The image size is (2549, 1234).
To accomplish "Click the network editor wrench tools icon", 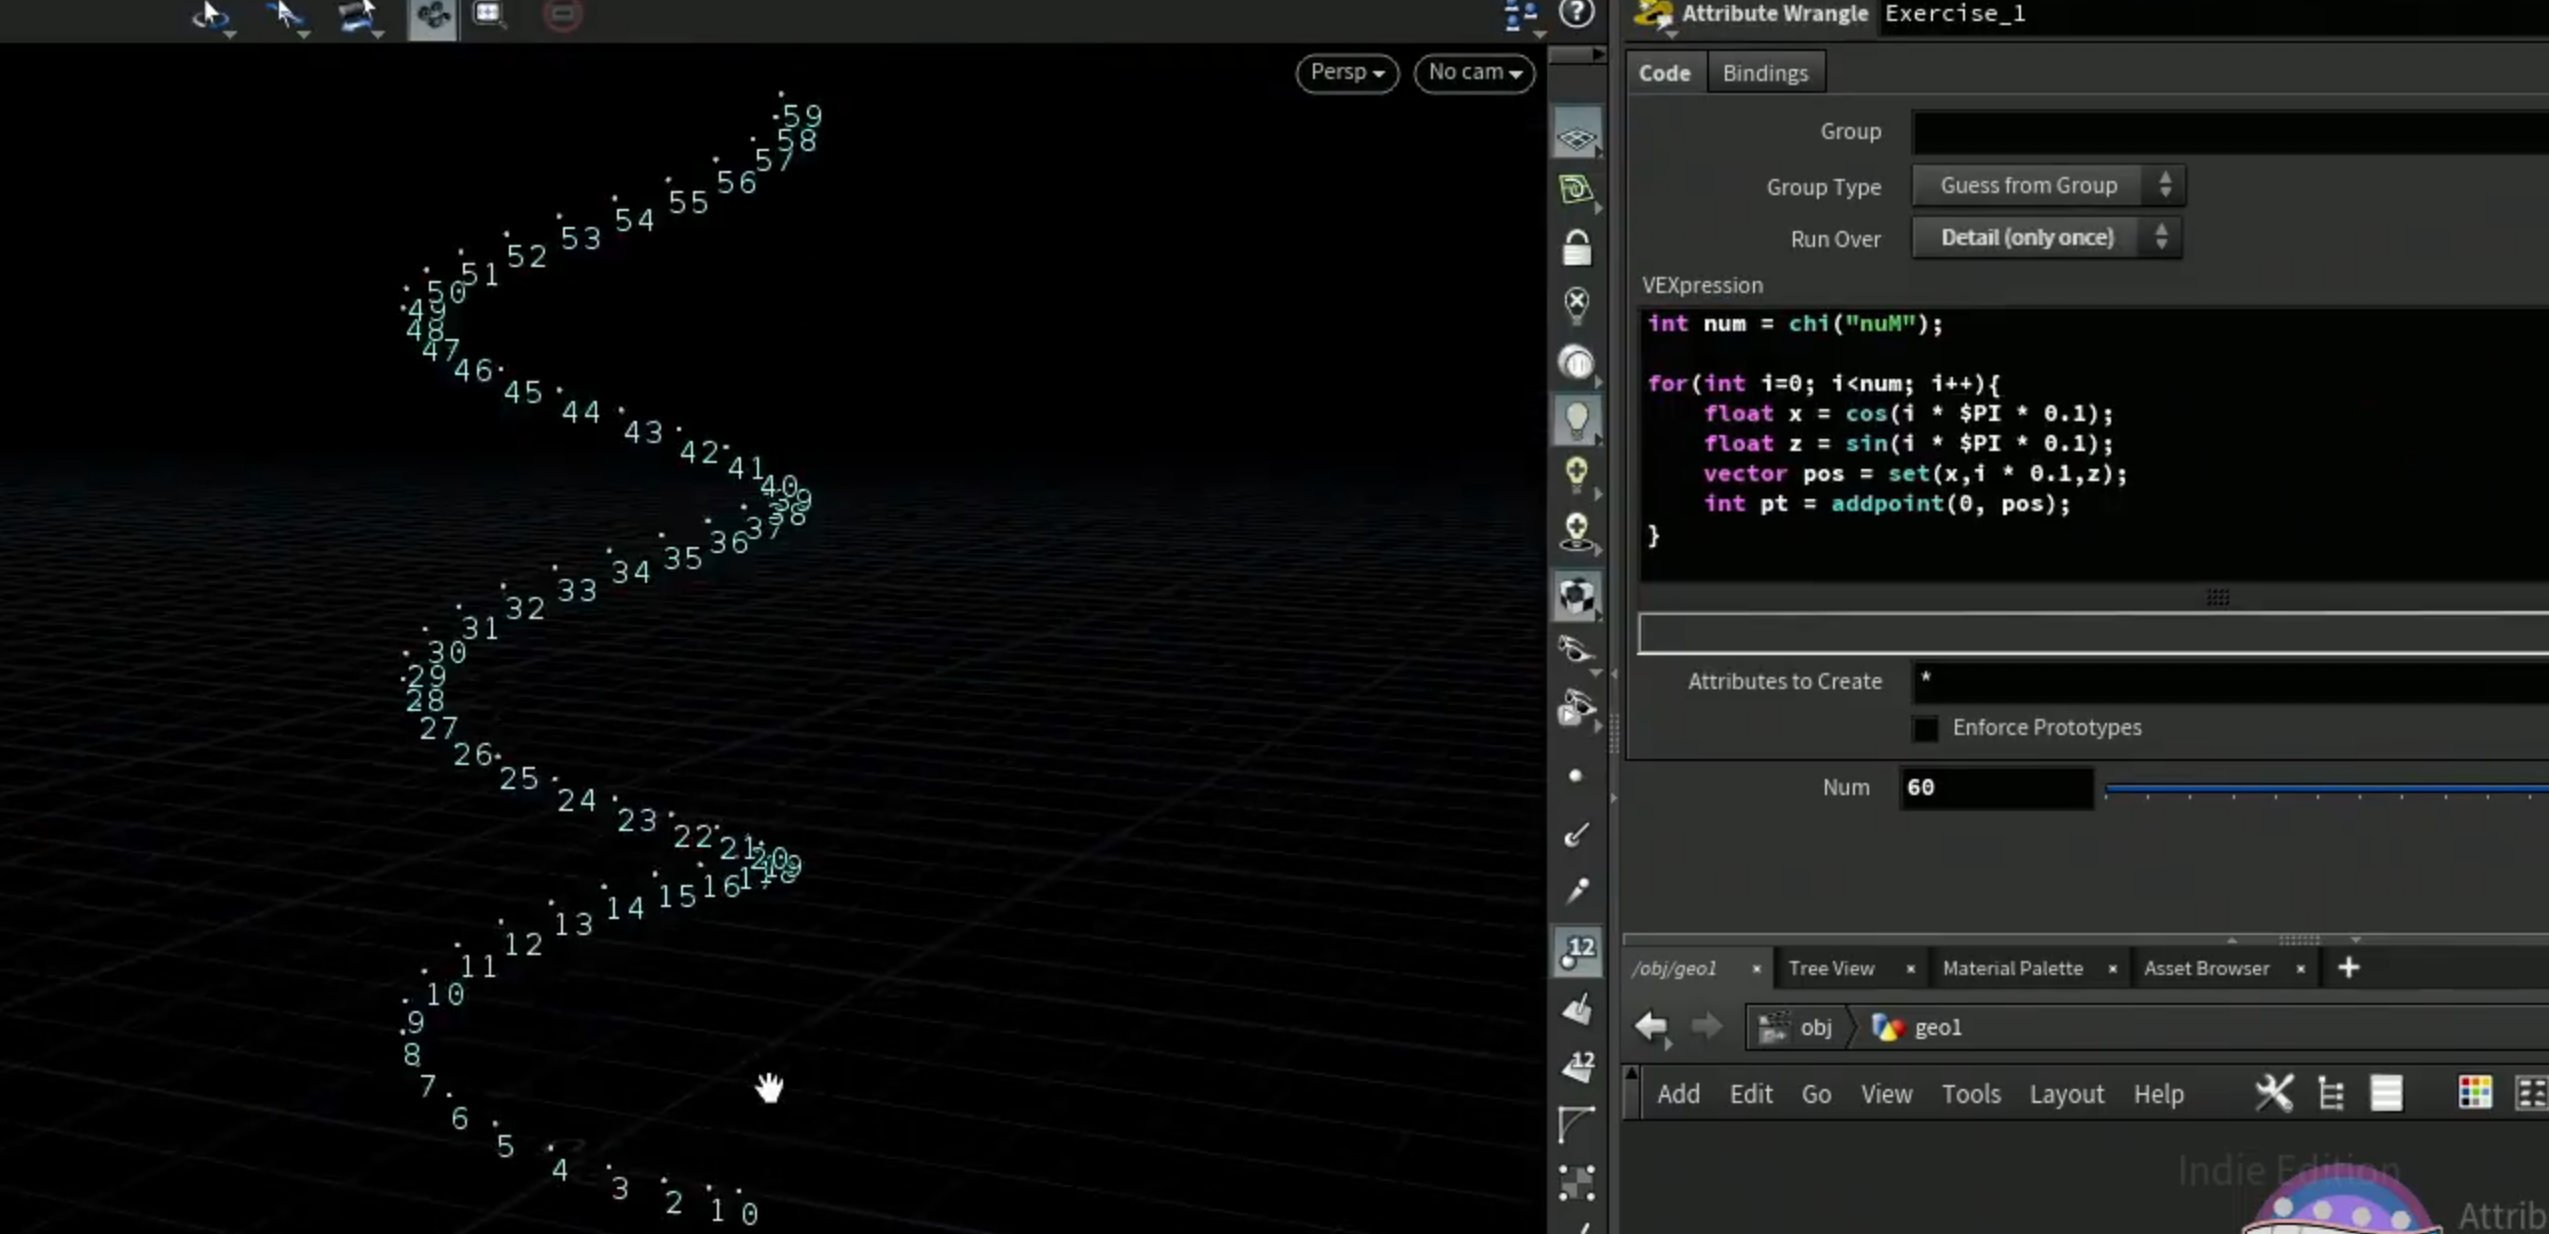I will click(x=2273, y=1093).
